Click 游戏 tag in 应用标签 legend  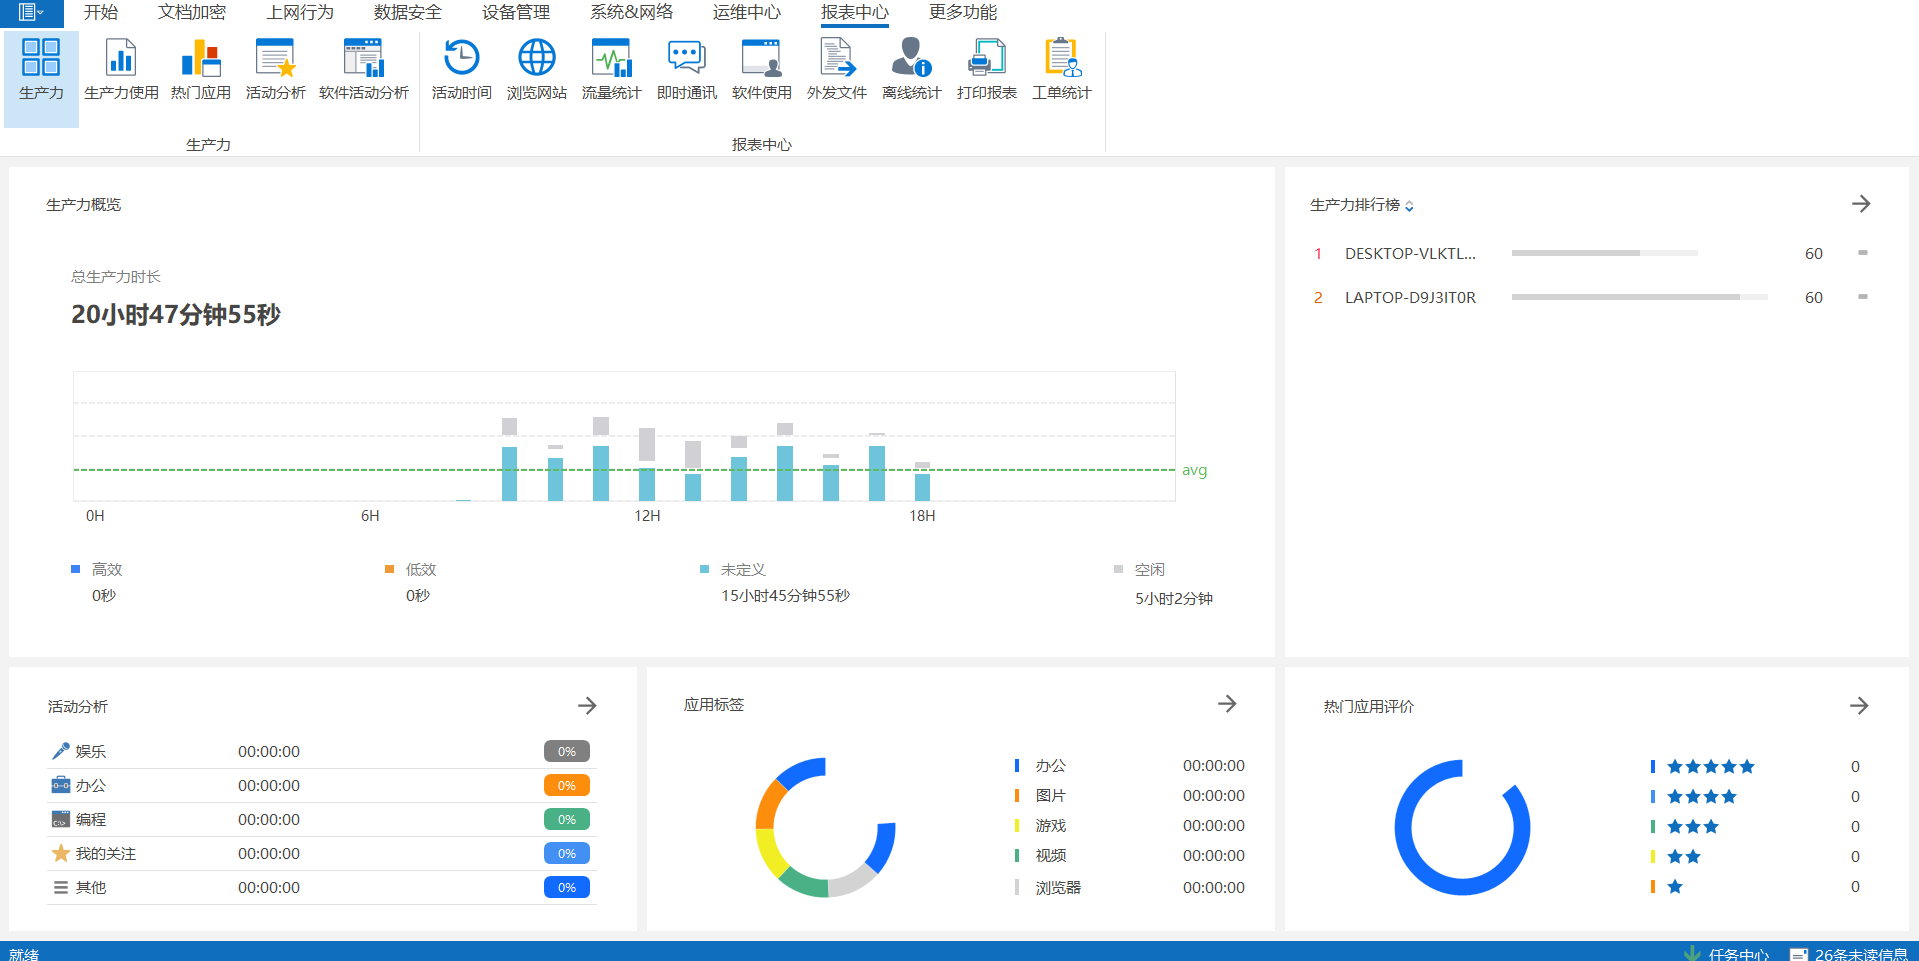pos(1051,825)
